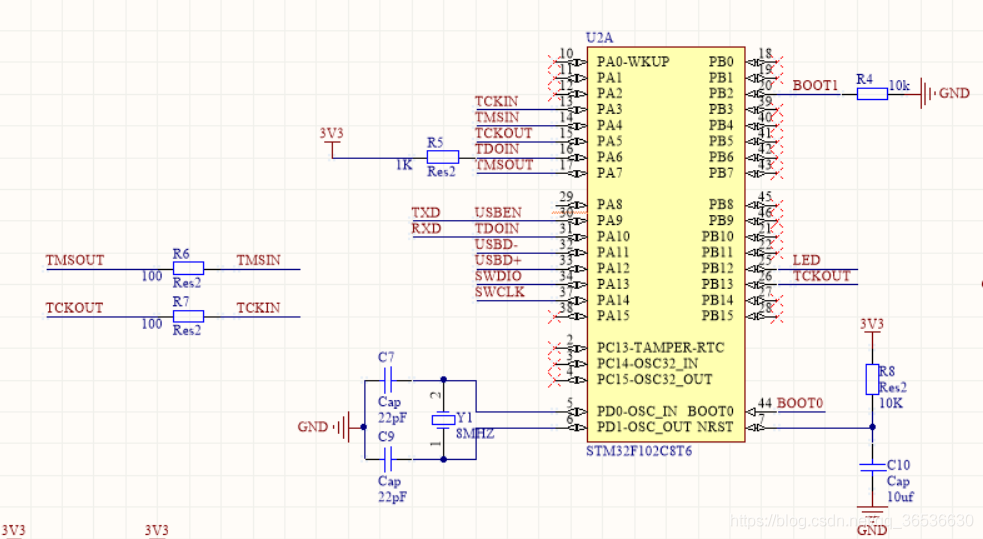Select the TCKOUT label left of R7
This screenshot has height=539, width=983.
click(74, 308)
